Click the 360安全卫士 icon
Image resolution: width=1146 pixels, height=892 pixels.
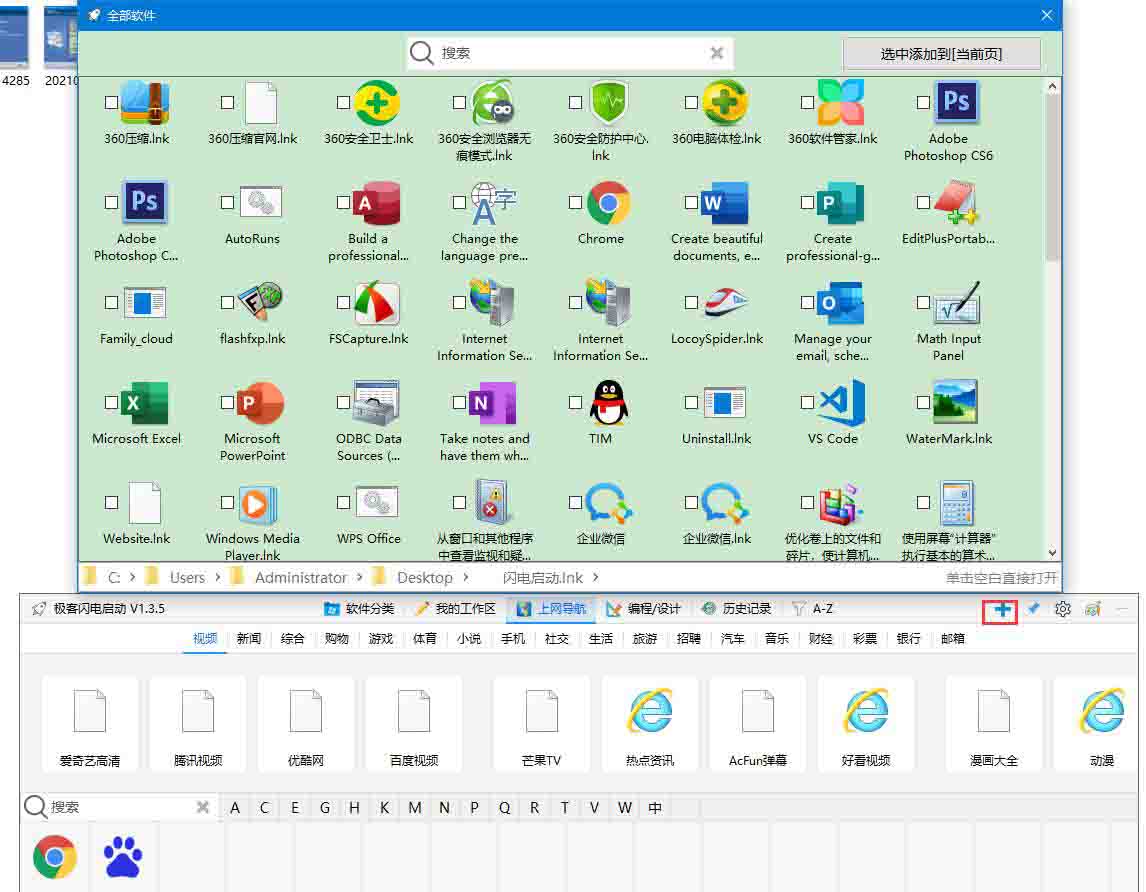376,102
